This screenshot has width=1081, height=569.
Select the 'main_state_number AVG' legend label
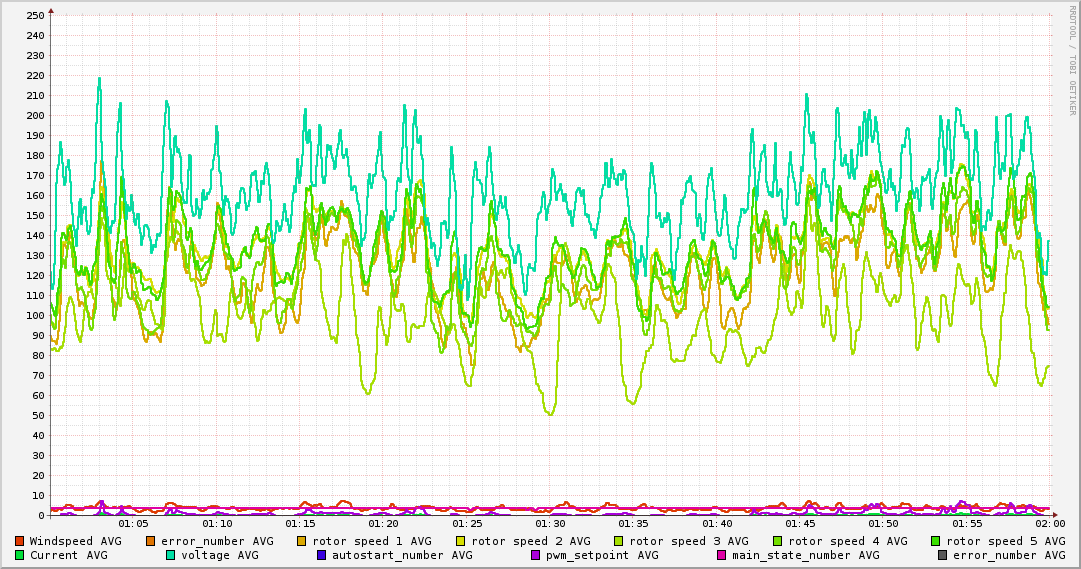tap(806, 555)
